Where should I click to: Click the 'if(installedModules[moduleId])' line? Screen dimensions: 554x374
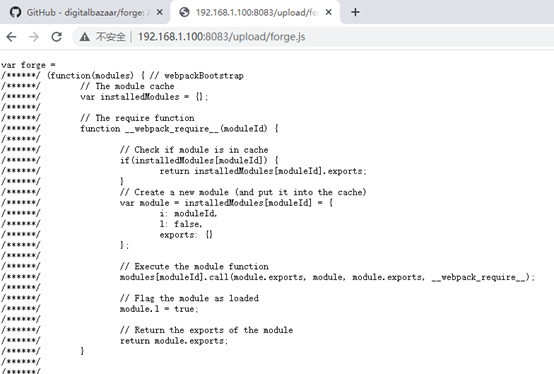pyautogui.click(x=199, y=160)
